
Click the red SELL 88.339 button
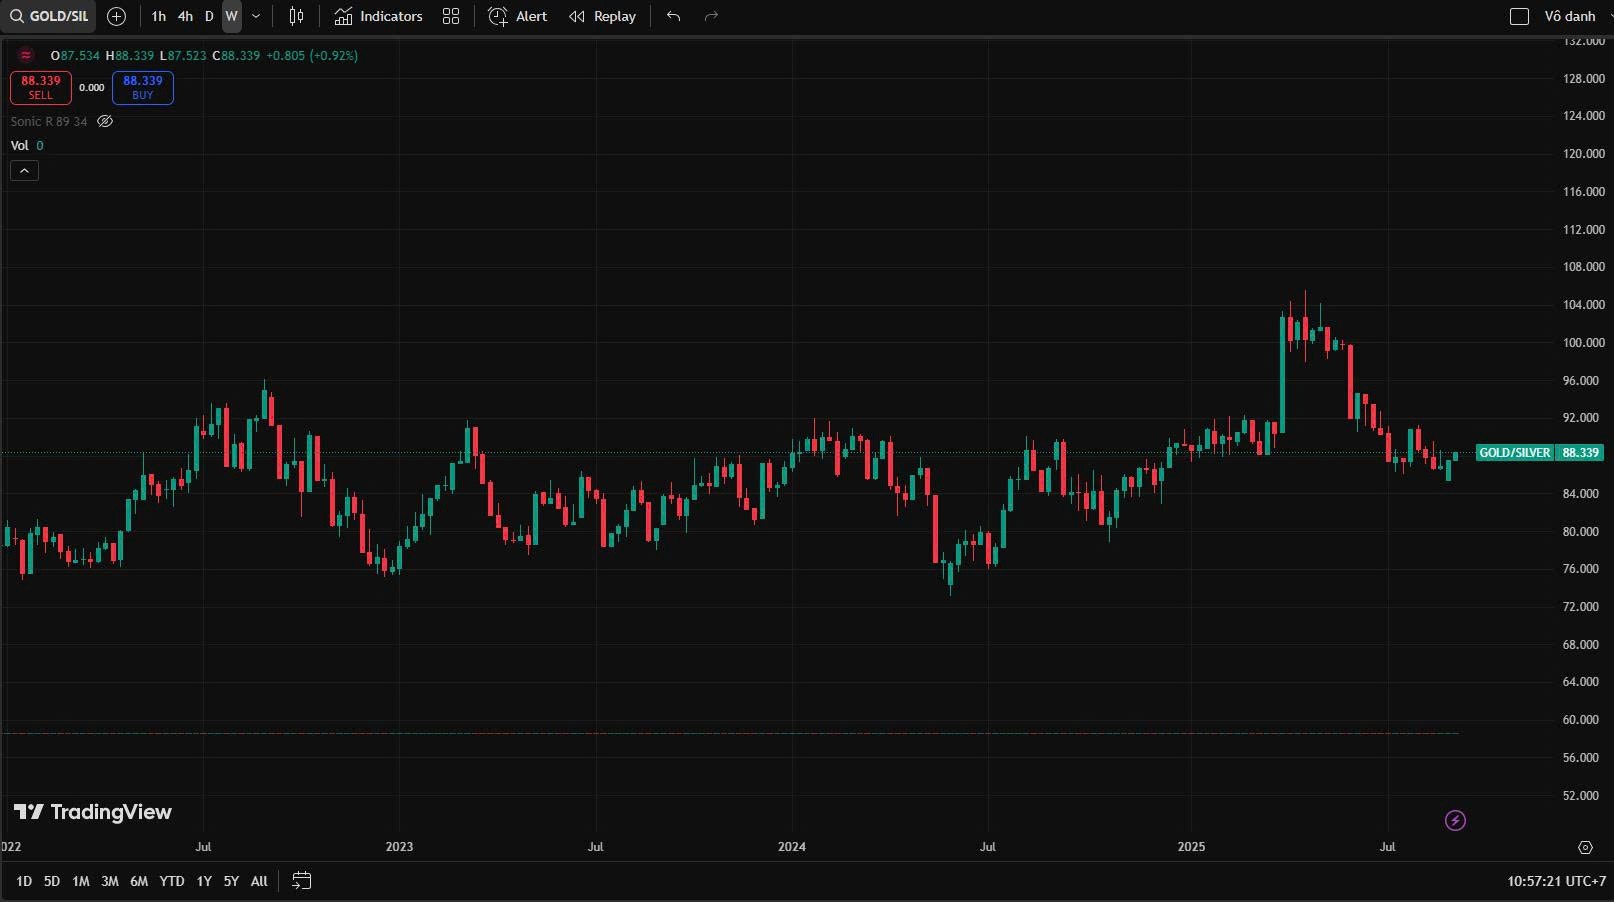pyautogui.click(x=41, y=88)
